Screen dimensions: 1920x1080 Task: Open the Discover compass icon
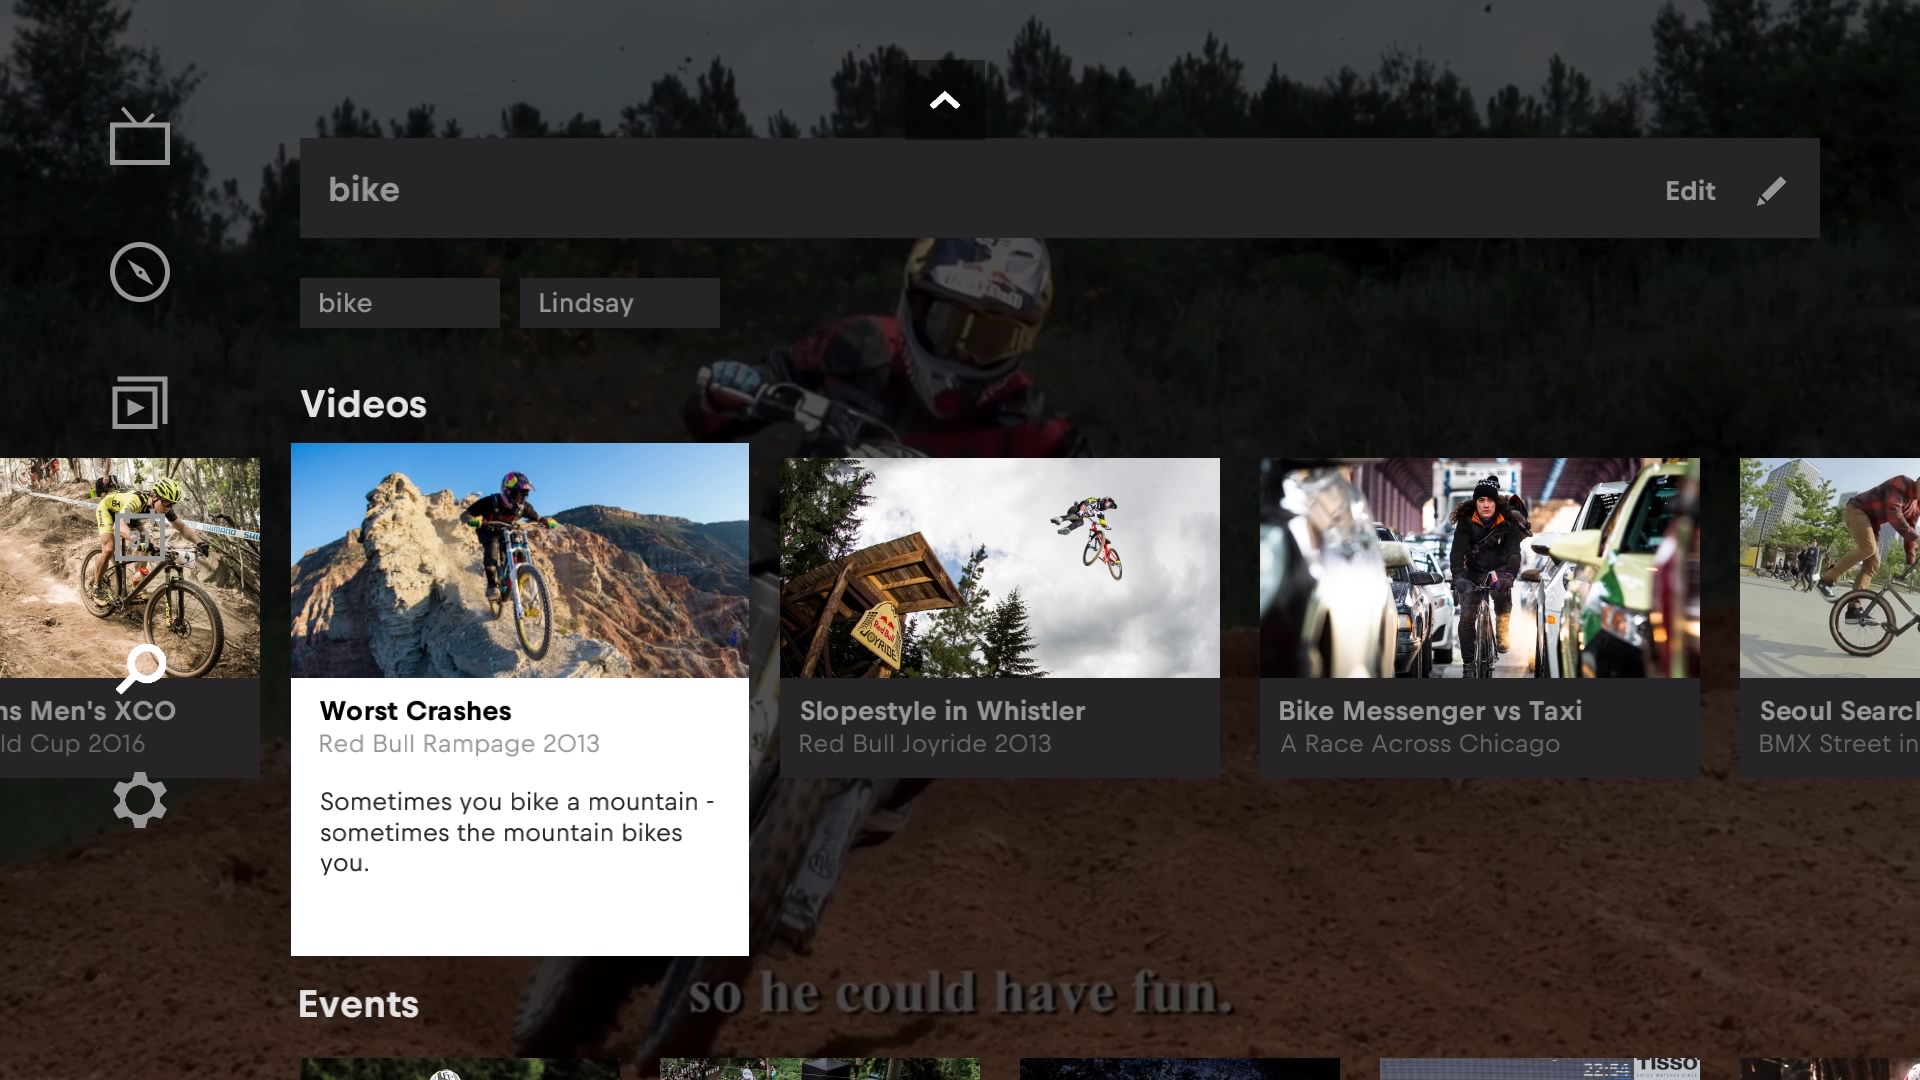click(140, 272)
